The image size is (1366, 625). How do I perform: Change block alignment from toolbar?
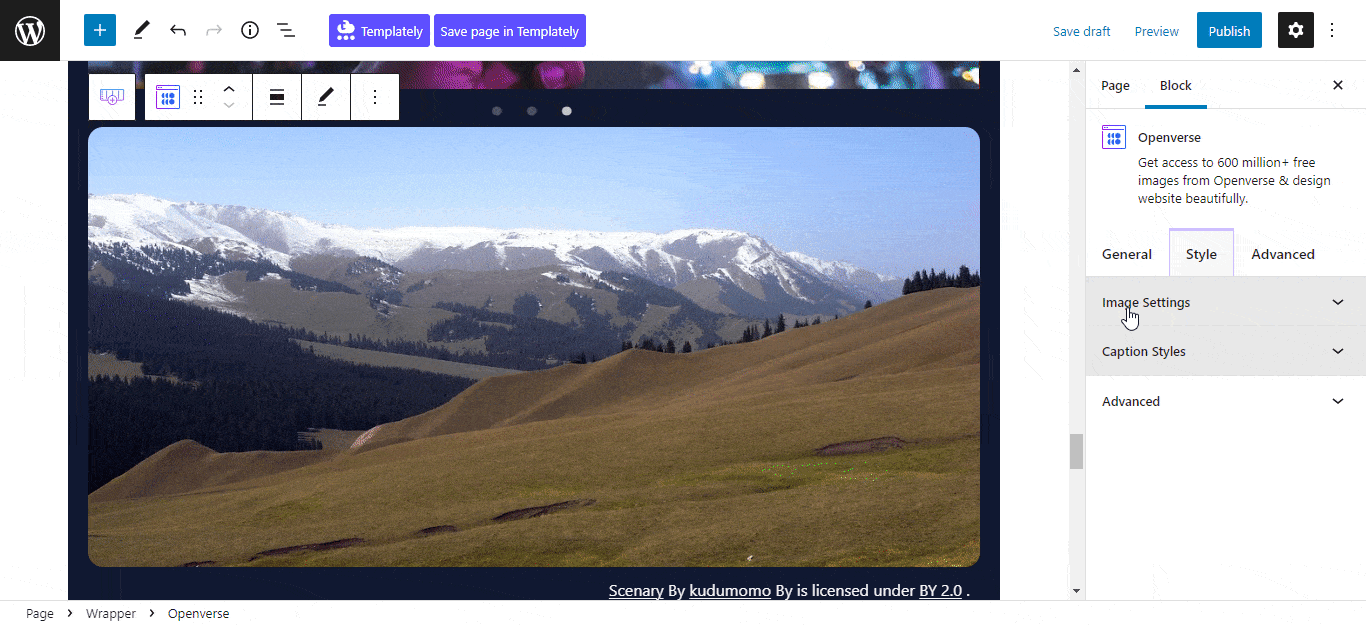point(277,97)
